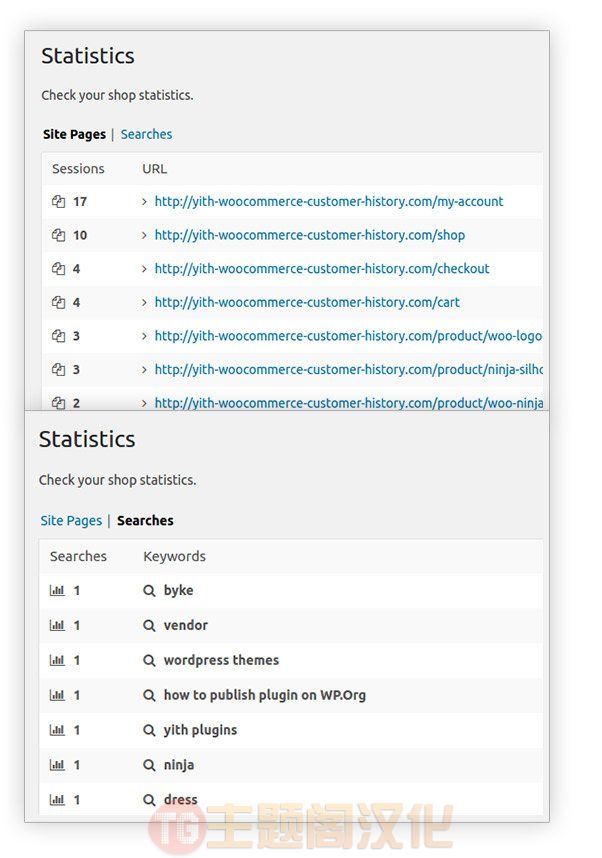Click the keyword "wordpress themes"

[x=221, y=660]
